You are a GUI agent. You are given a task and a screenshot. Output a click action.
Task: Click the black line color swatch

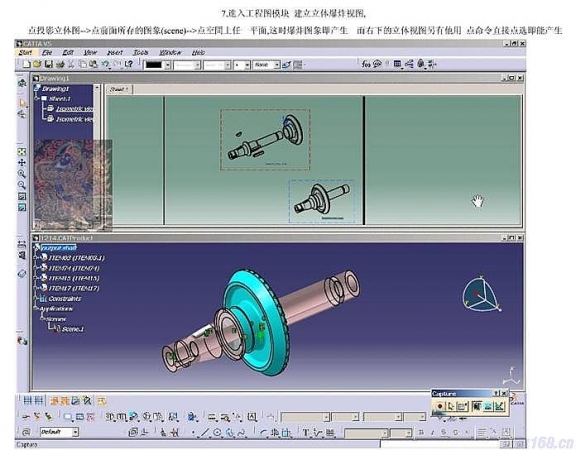154,65
